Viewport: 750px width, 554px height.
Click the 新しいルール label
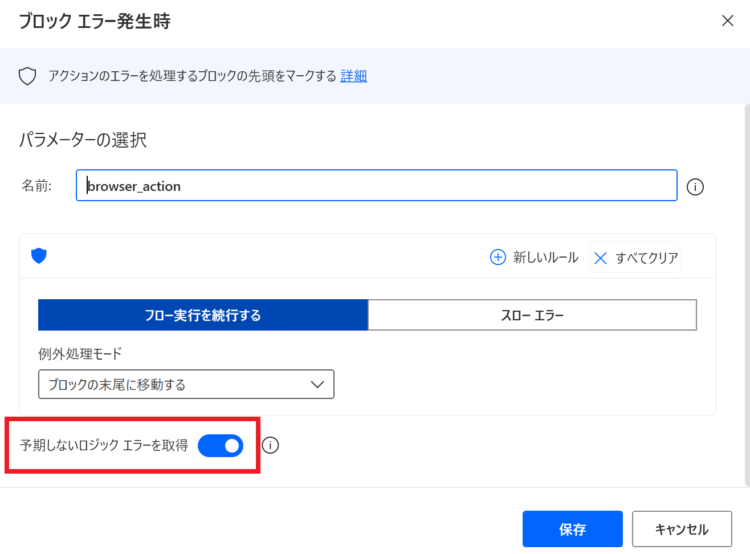point(546,257)
